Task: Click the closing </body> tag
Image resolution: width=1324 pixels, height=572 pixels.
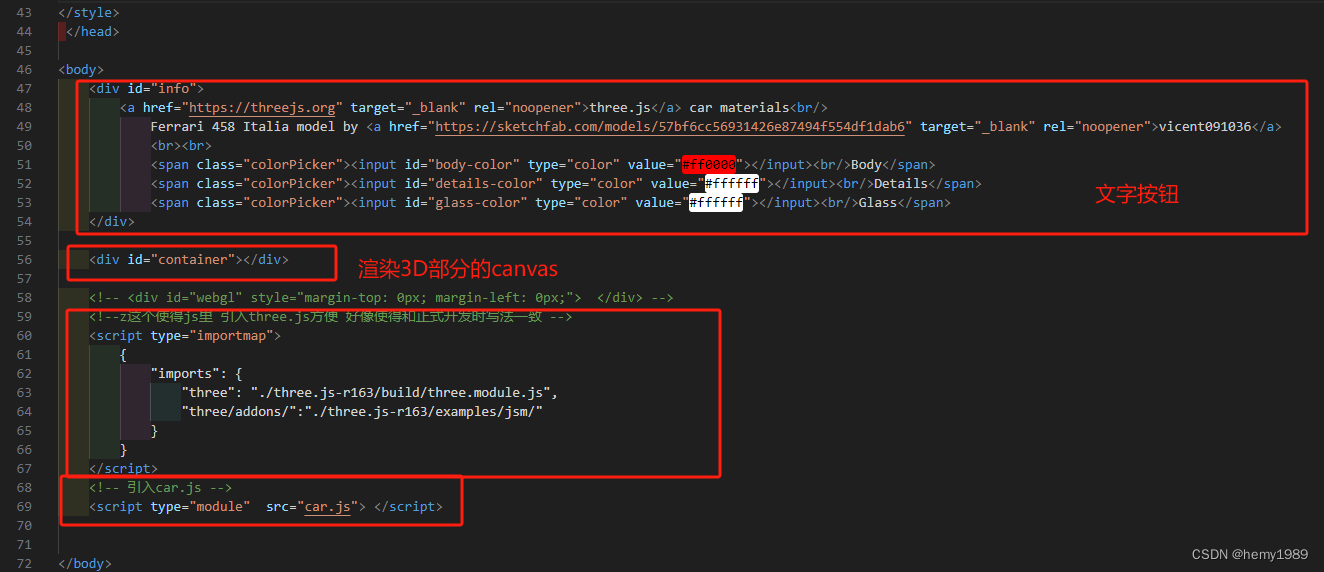Action: coord(85,564)
